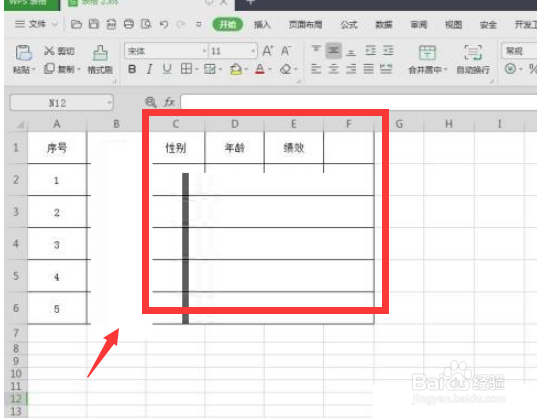The height and width of the screenshot is (418, 537).
Task: Redo the last action
Action: [x=180, y=24]
